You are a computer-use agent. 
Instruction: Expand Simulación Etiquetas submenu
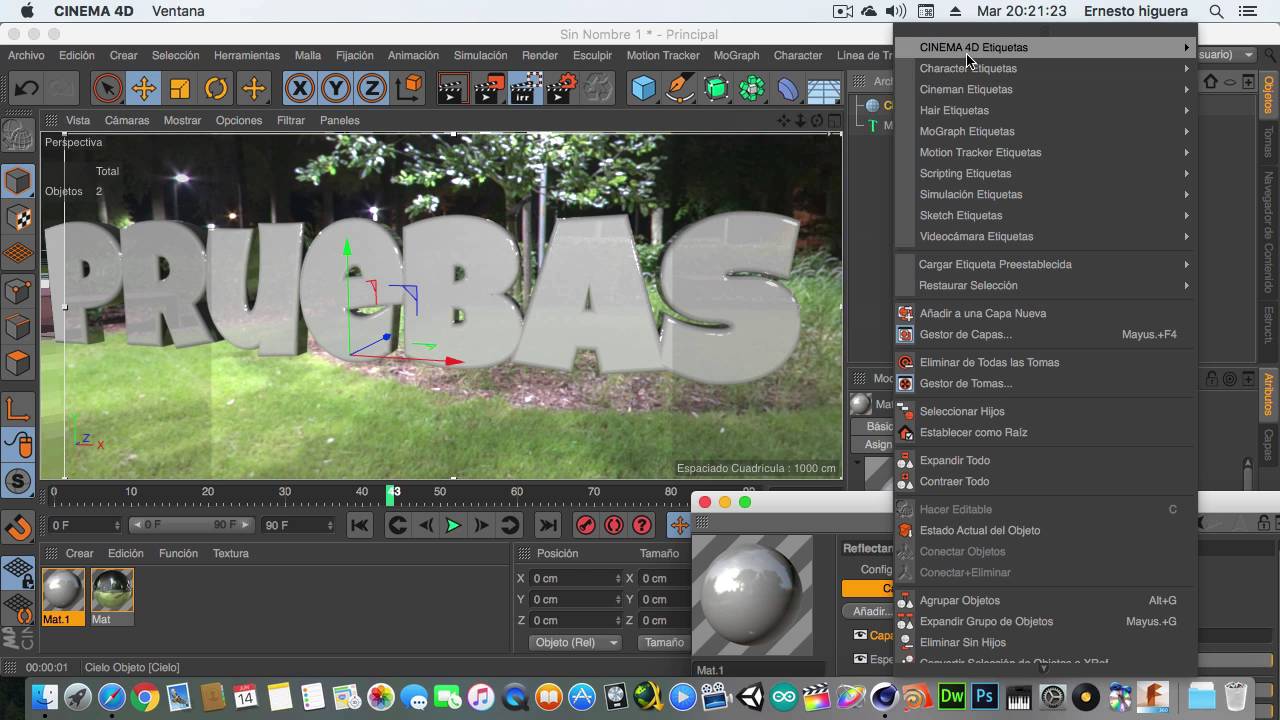point(1045,194)
